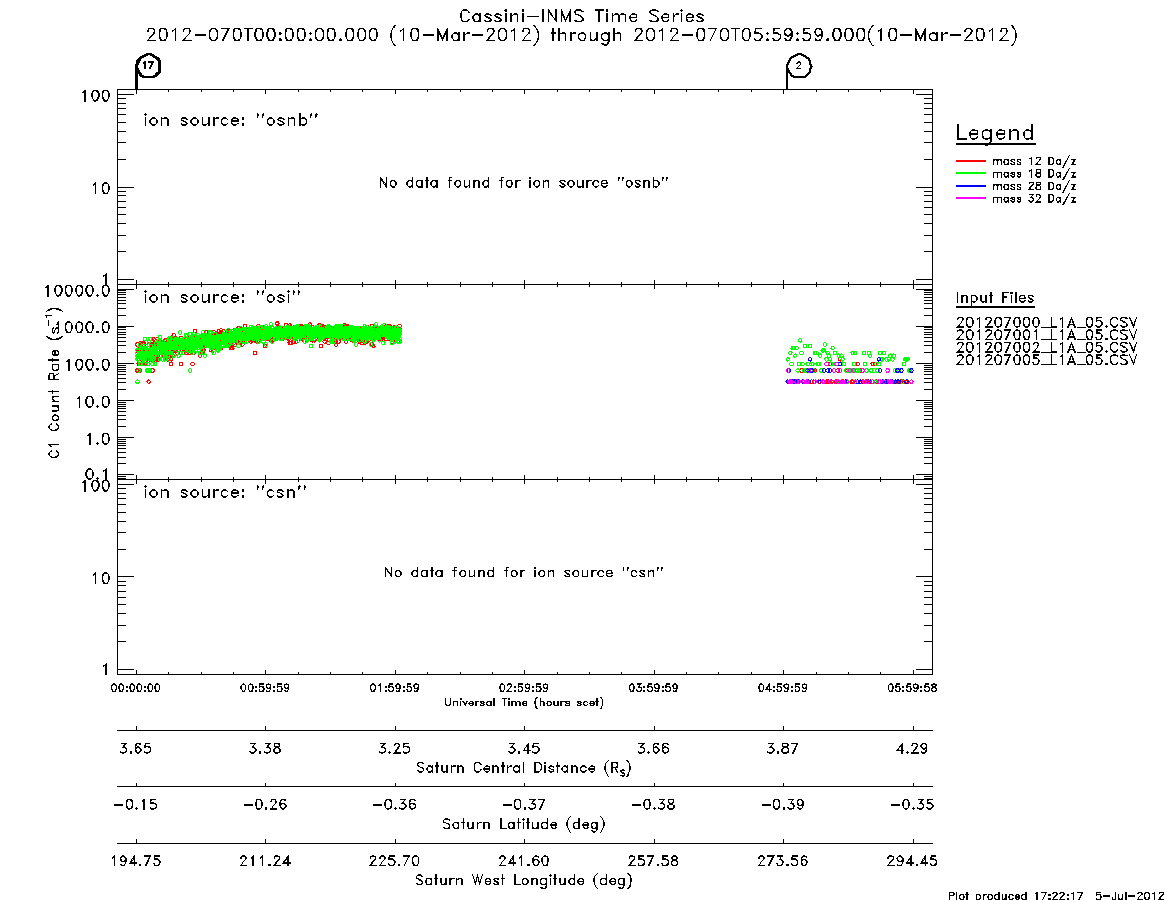Click the longitude value 294.45
Screen dimensions: 1165x900
(912, 861)
